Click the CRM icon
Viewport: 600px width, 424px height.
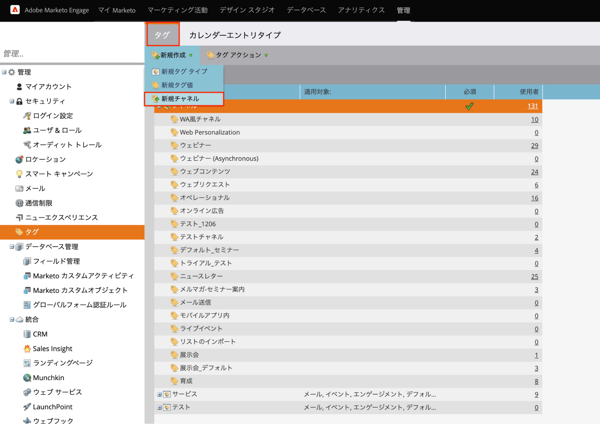[27, 334]
